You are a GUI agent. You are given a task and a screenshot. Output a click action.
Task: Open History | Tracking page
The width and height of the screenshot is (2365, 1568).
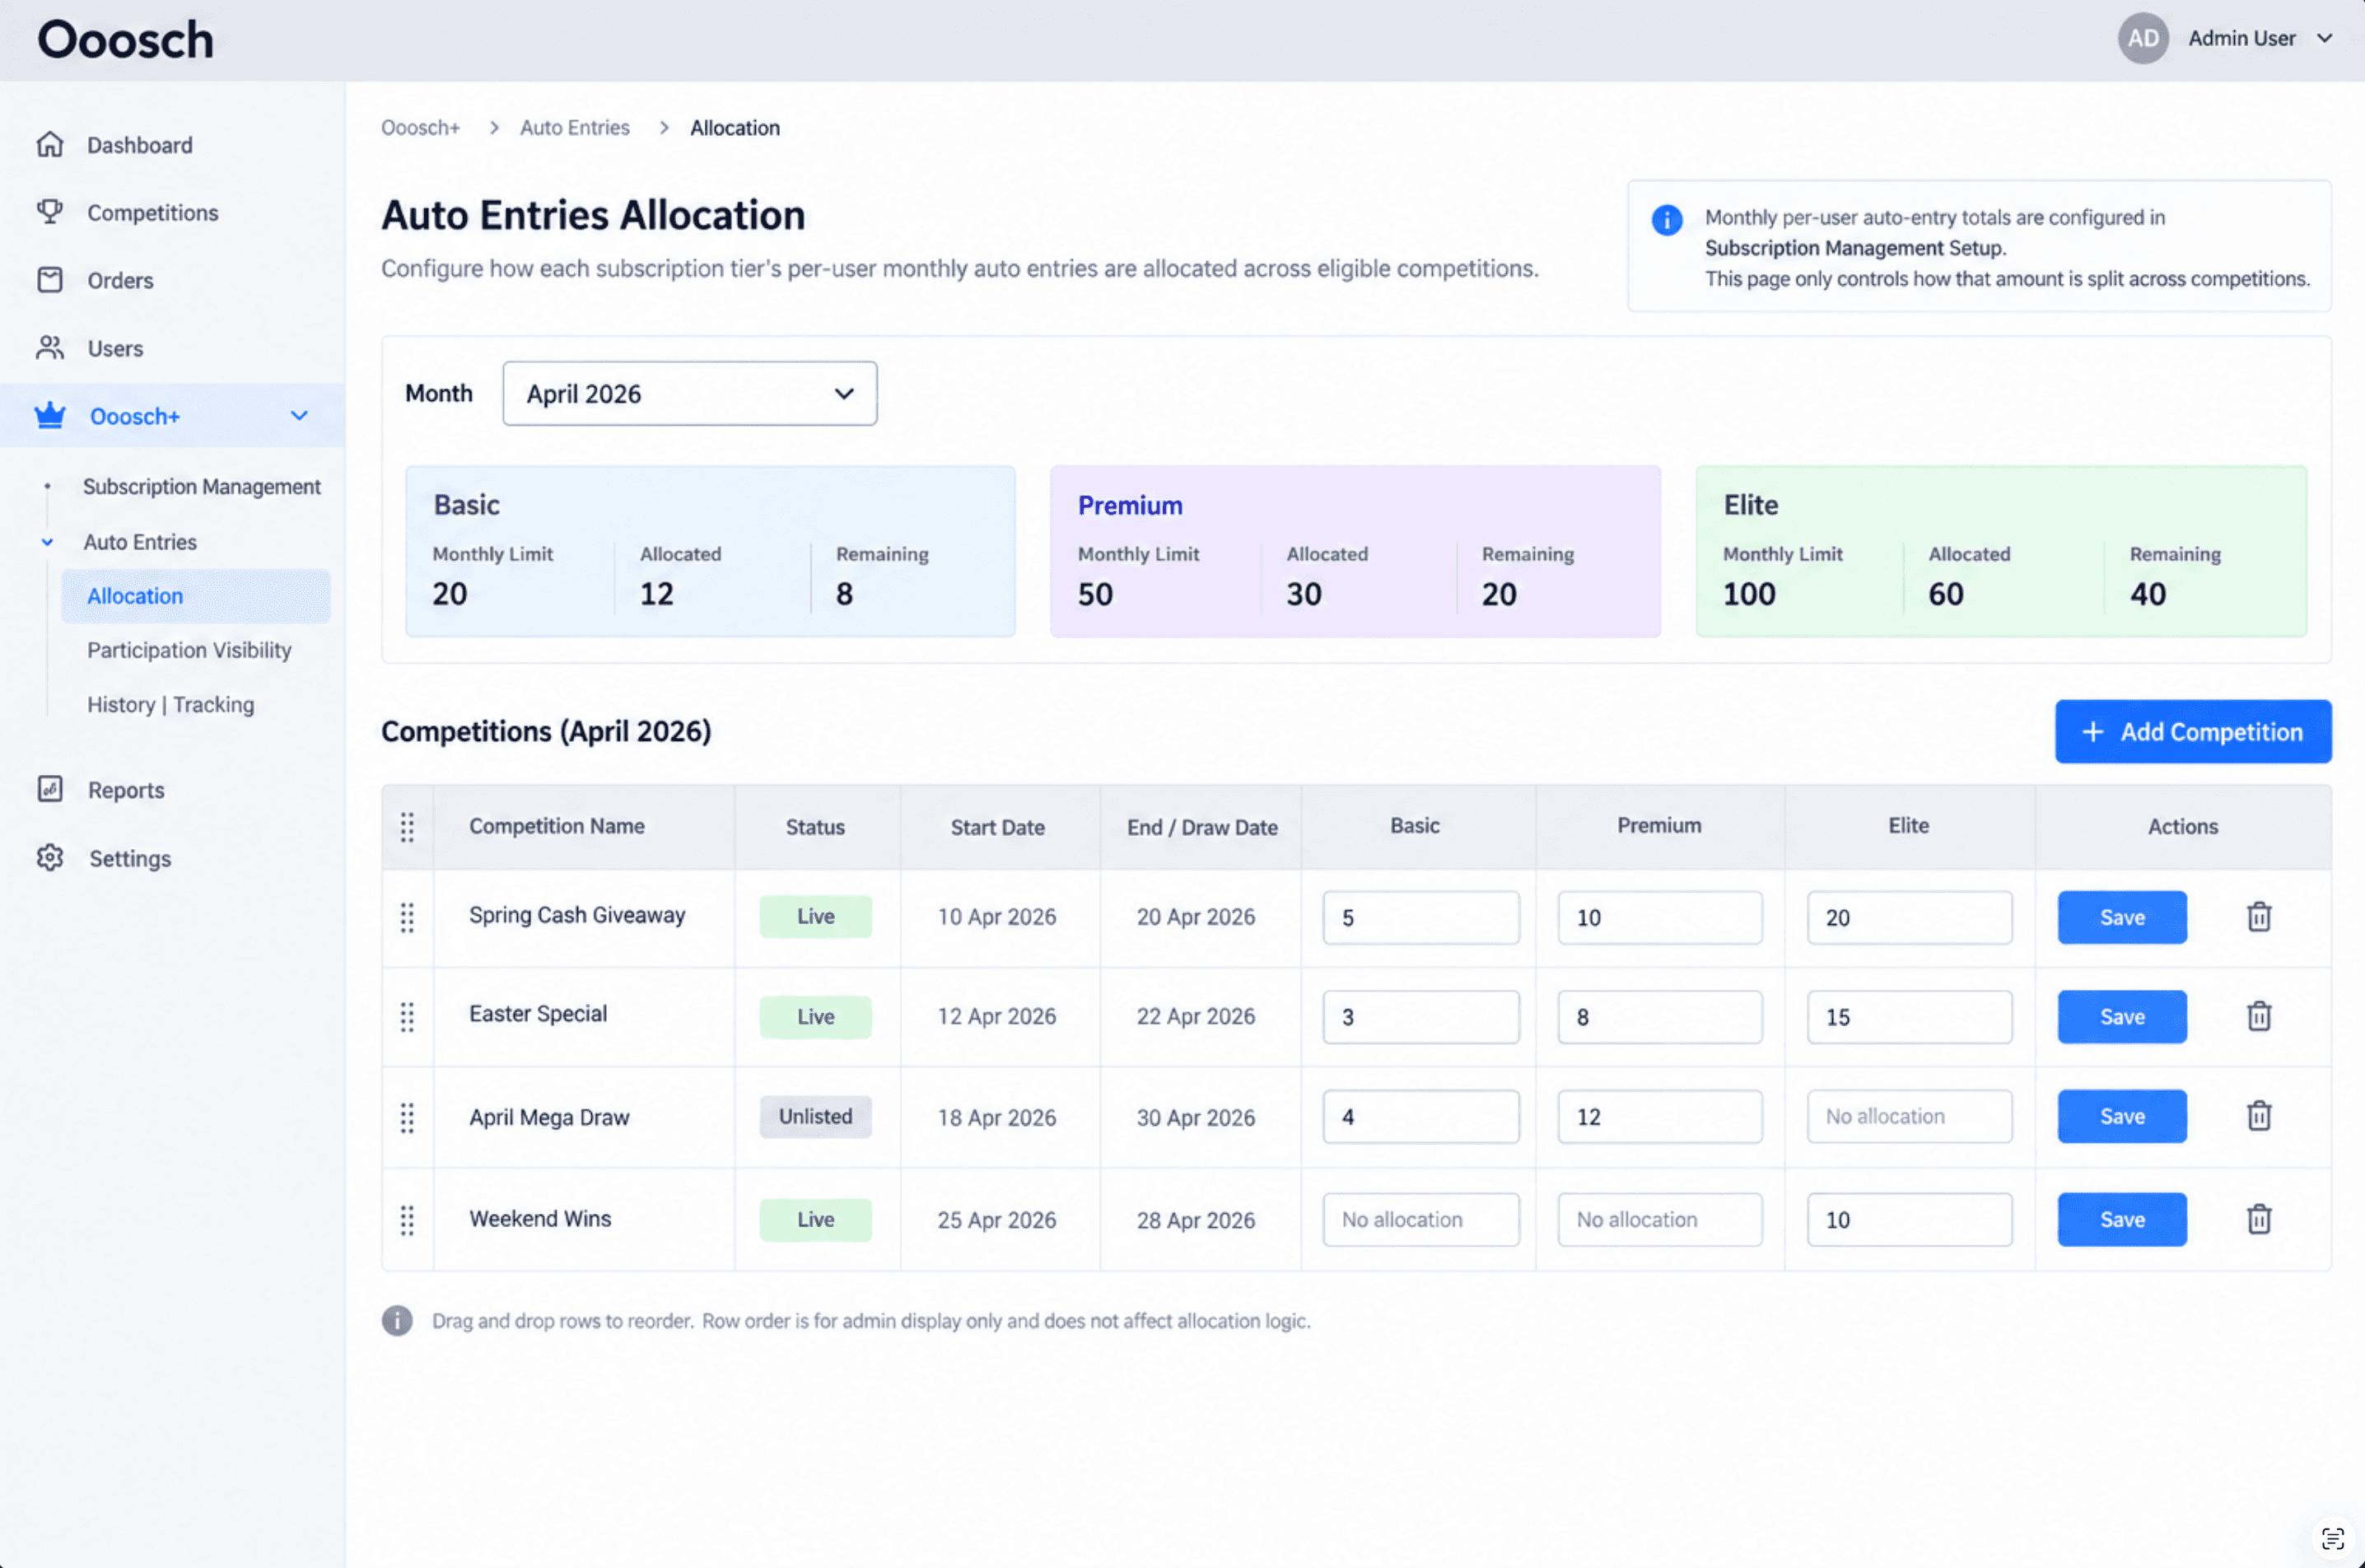point(171,705)
